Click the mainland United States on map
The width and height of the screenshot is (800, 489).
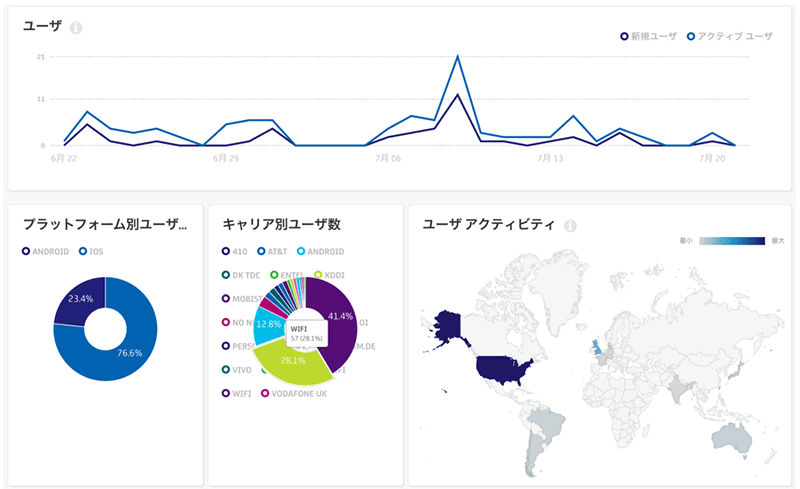coord(502,370)
